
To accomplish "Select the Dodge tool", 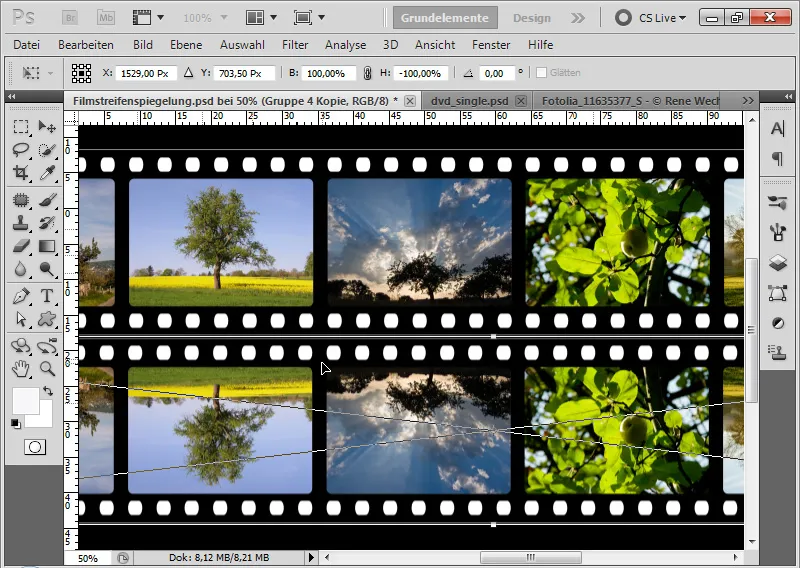I will [47, 268].
